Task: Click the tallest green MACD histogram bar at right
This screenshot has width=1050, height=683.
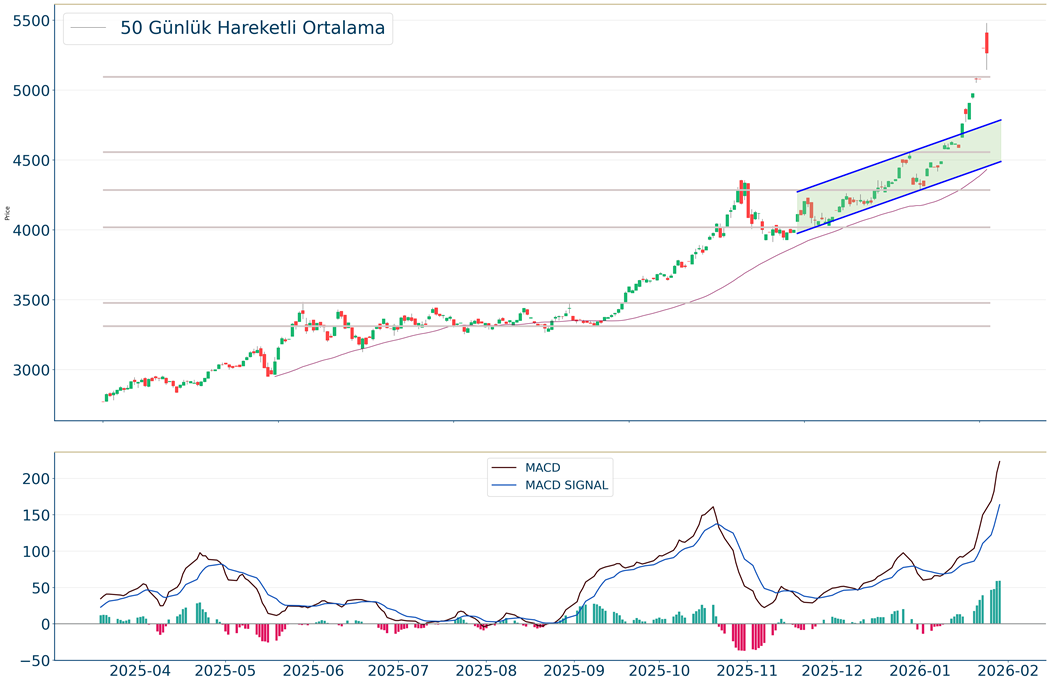Action: pos(998,602)
